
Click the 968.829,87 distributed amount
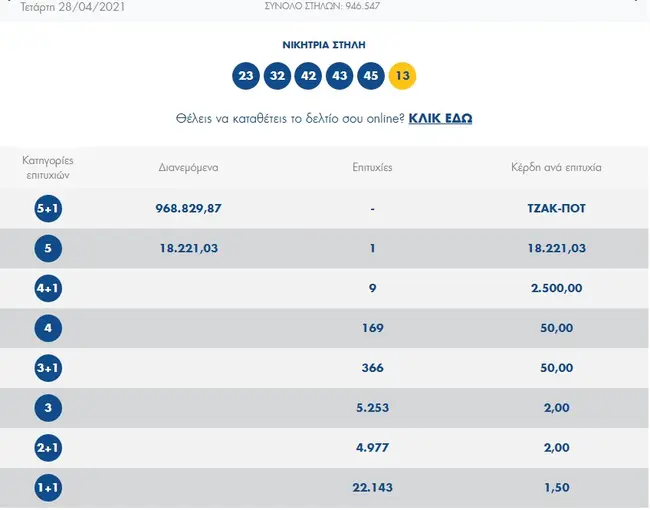pyautogui.click(x=188, y=208)
